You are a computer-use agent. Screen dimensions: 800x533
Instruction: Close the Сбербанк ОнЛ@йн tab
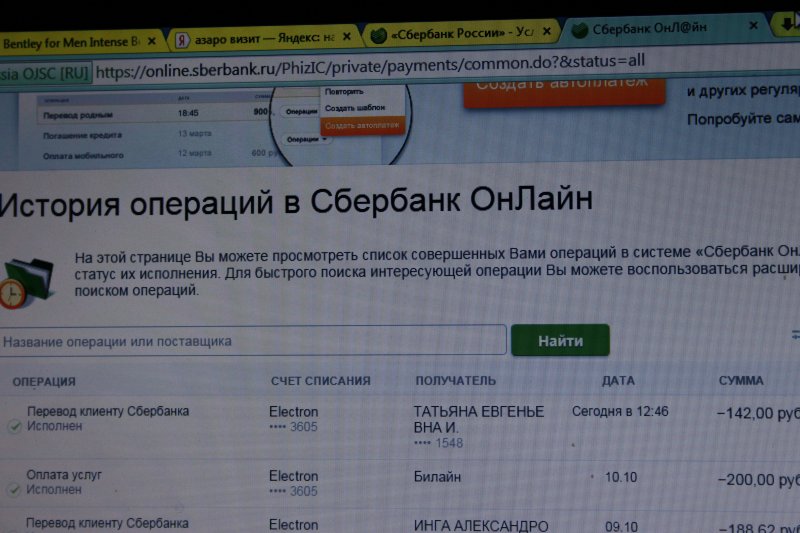pos(753,25)
